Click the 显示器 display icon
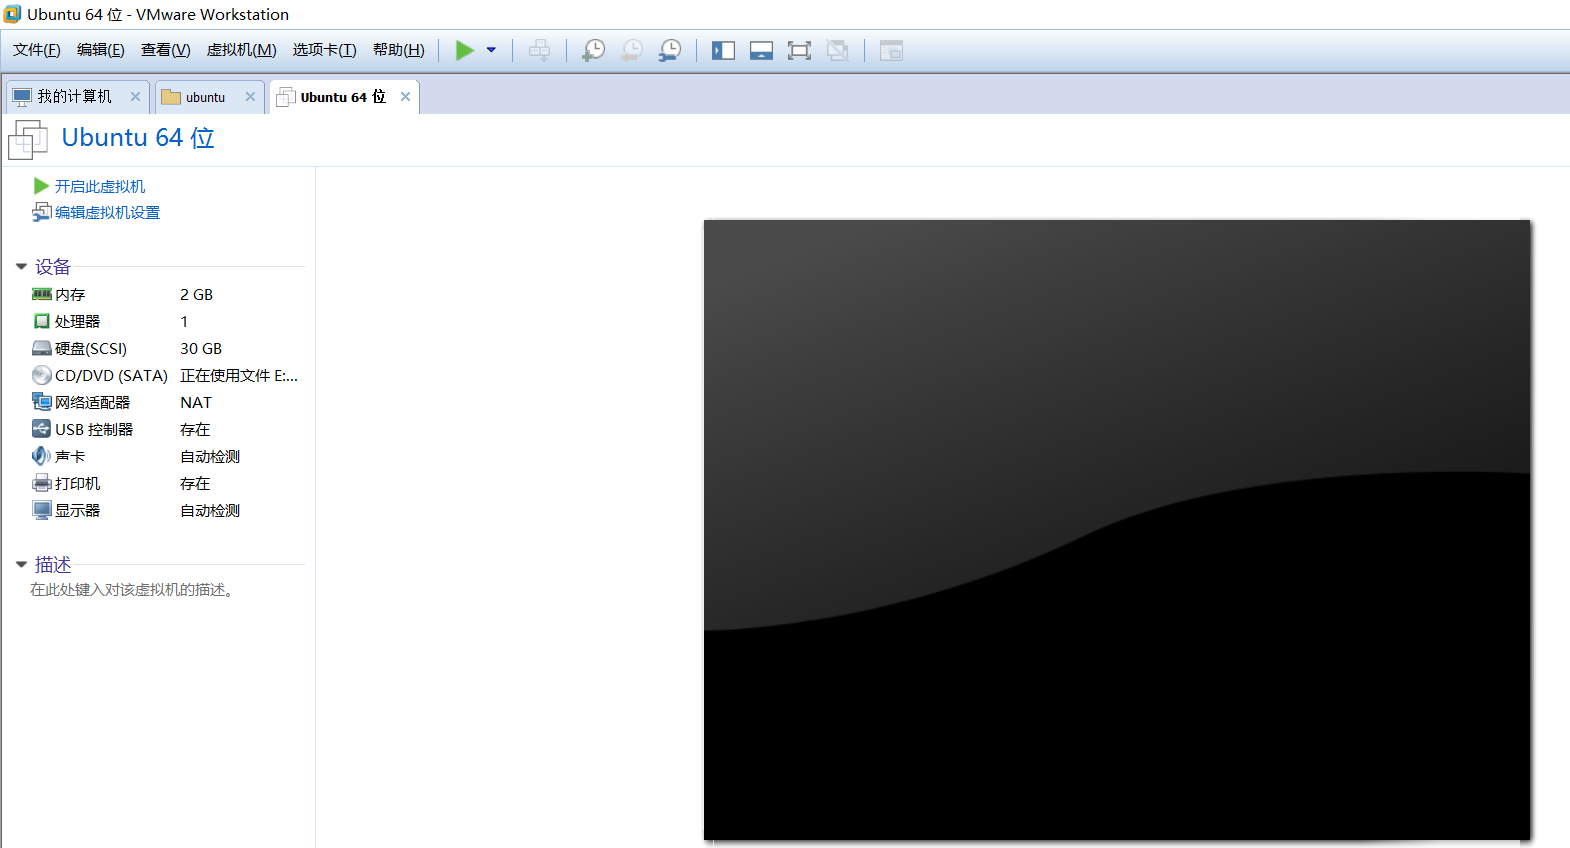The image size is (1570, 848). coord(42,510)
